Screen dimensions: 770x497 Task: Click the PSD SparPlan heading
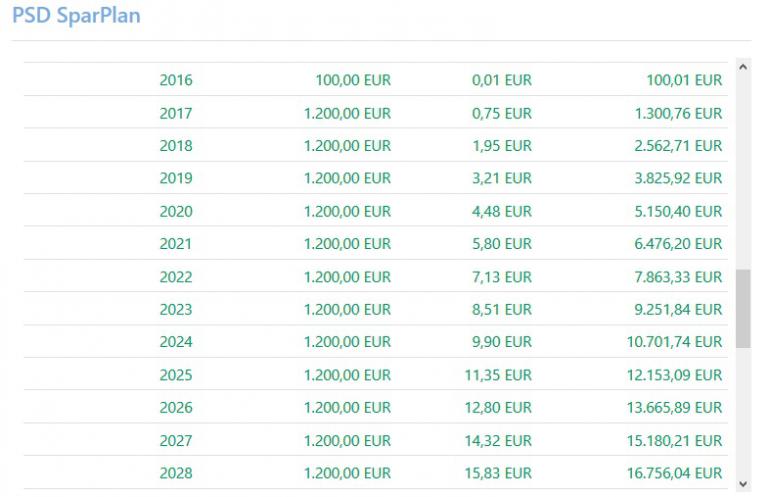click(76, 16)
